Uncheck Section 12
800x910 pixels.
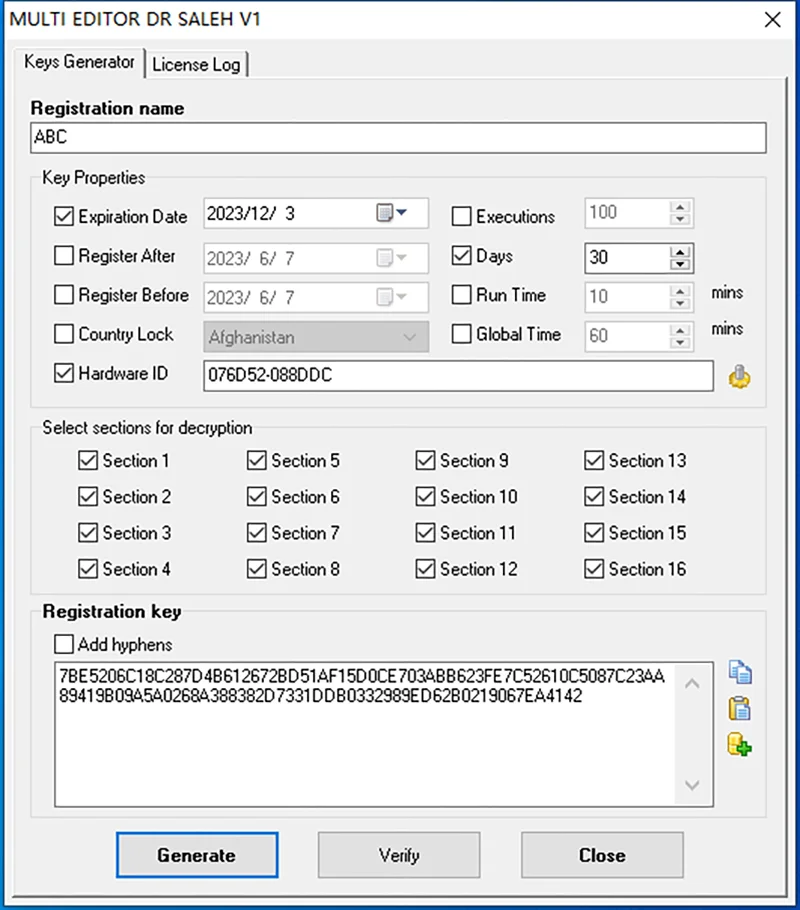point(426,569)
